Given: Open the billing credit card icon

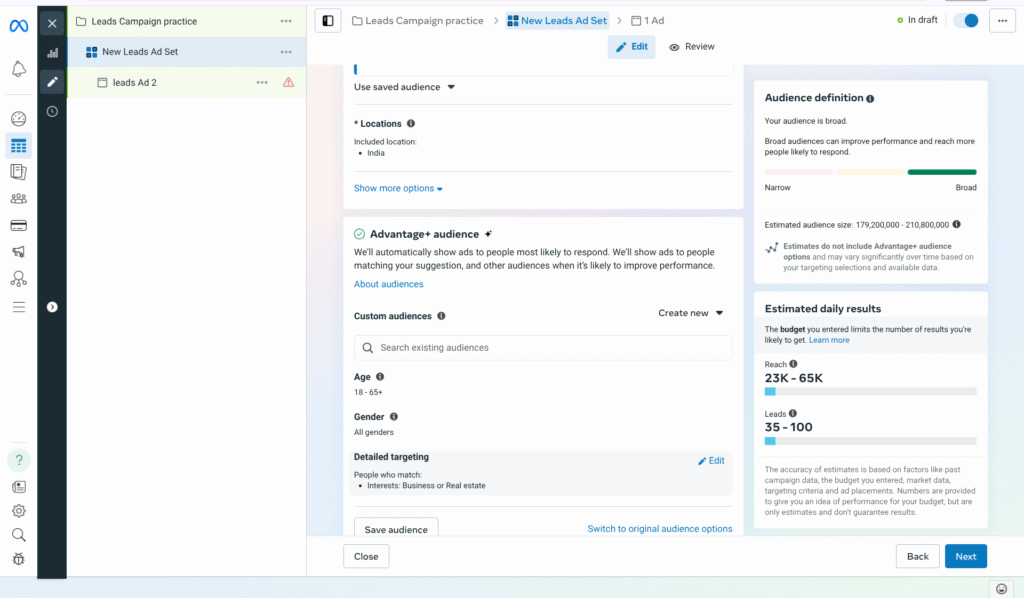Looking at the screenshot, I should point(18,226).
